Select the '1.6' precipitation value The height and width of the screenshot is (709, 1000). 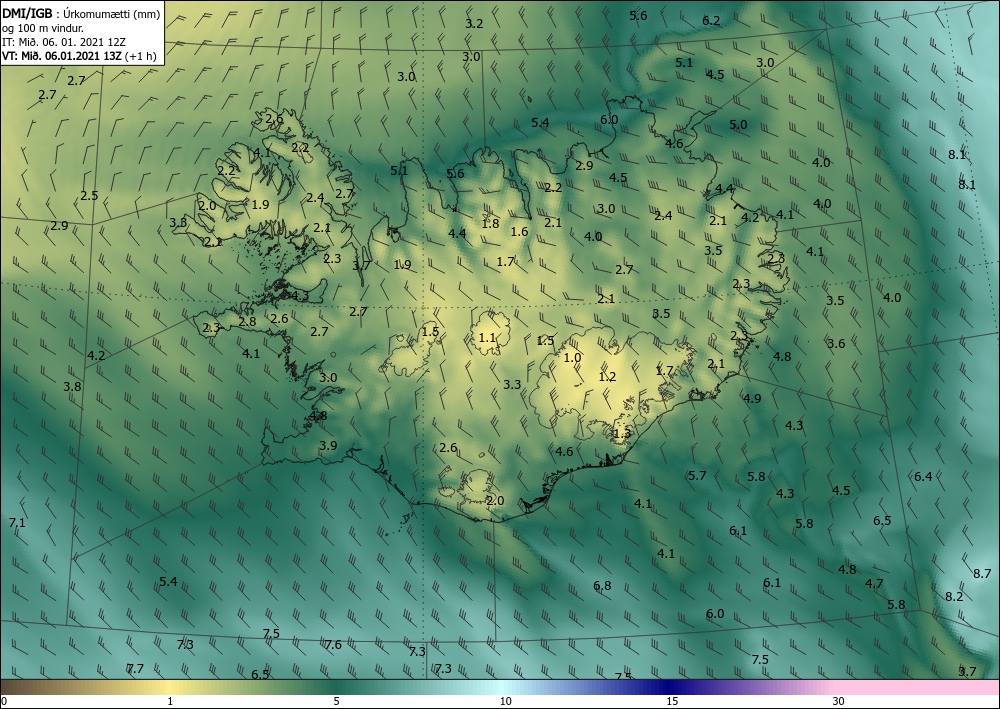[520, 231]
